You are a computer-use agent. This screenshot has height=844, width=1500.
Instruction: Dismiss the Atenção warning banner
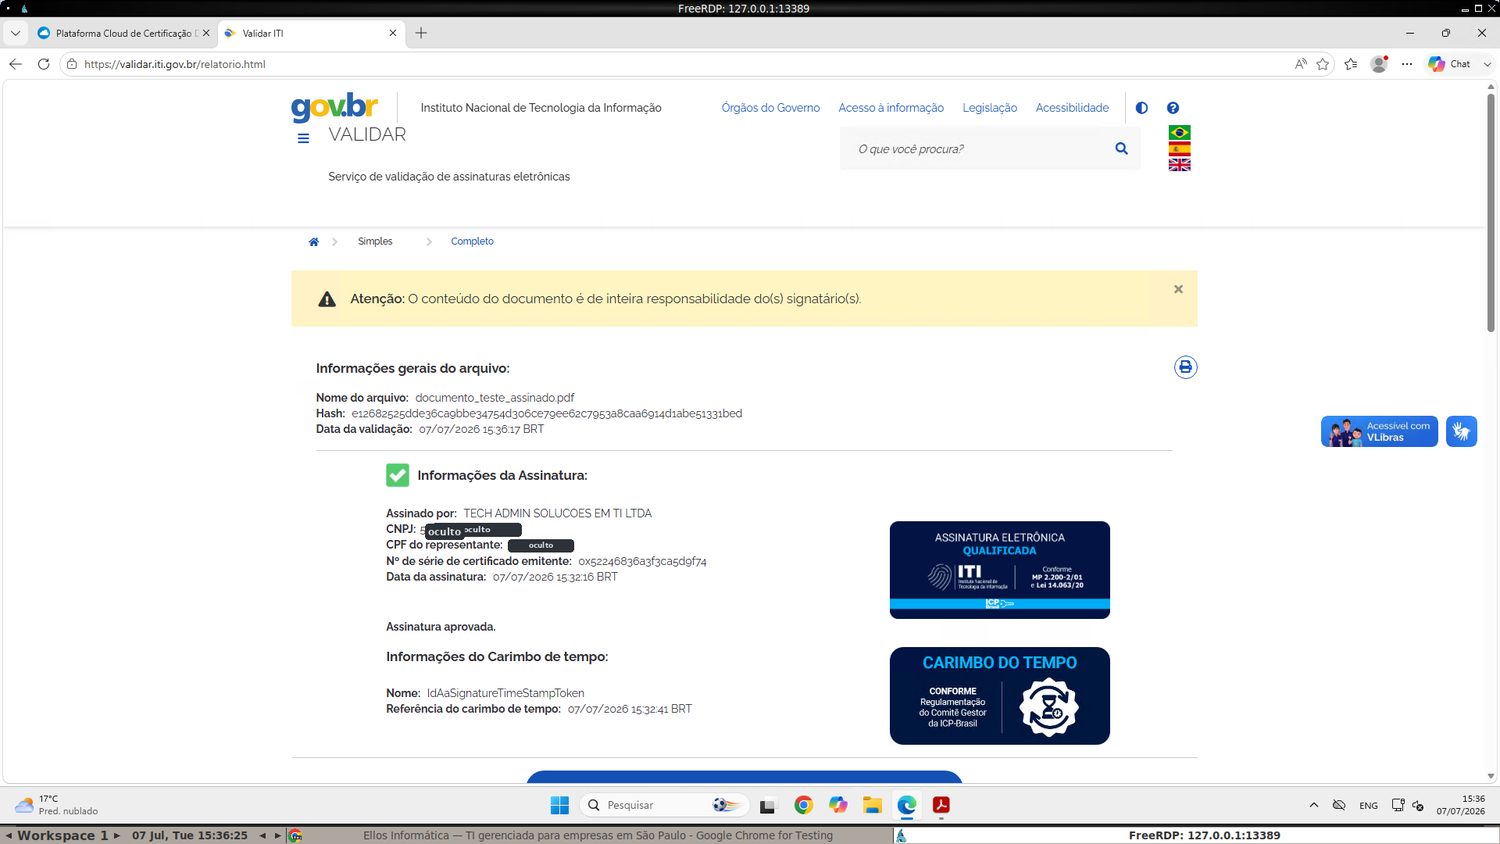(1178, 289)
